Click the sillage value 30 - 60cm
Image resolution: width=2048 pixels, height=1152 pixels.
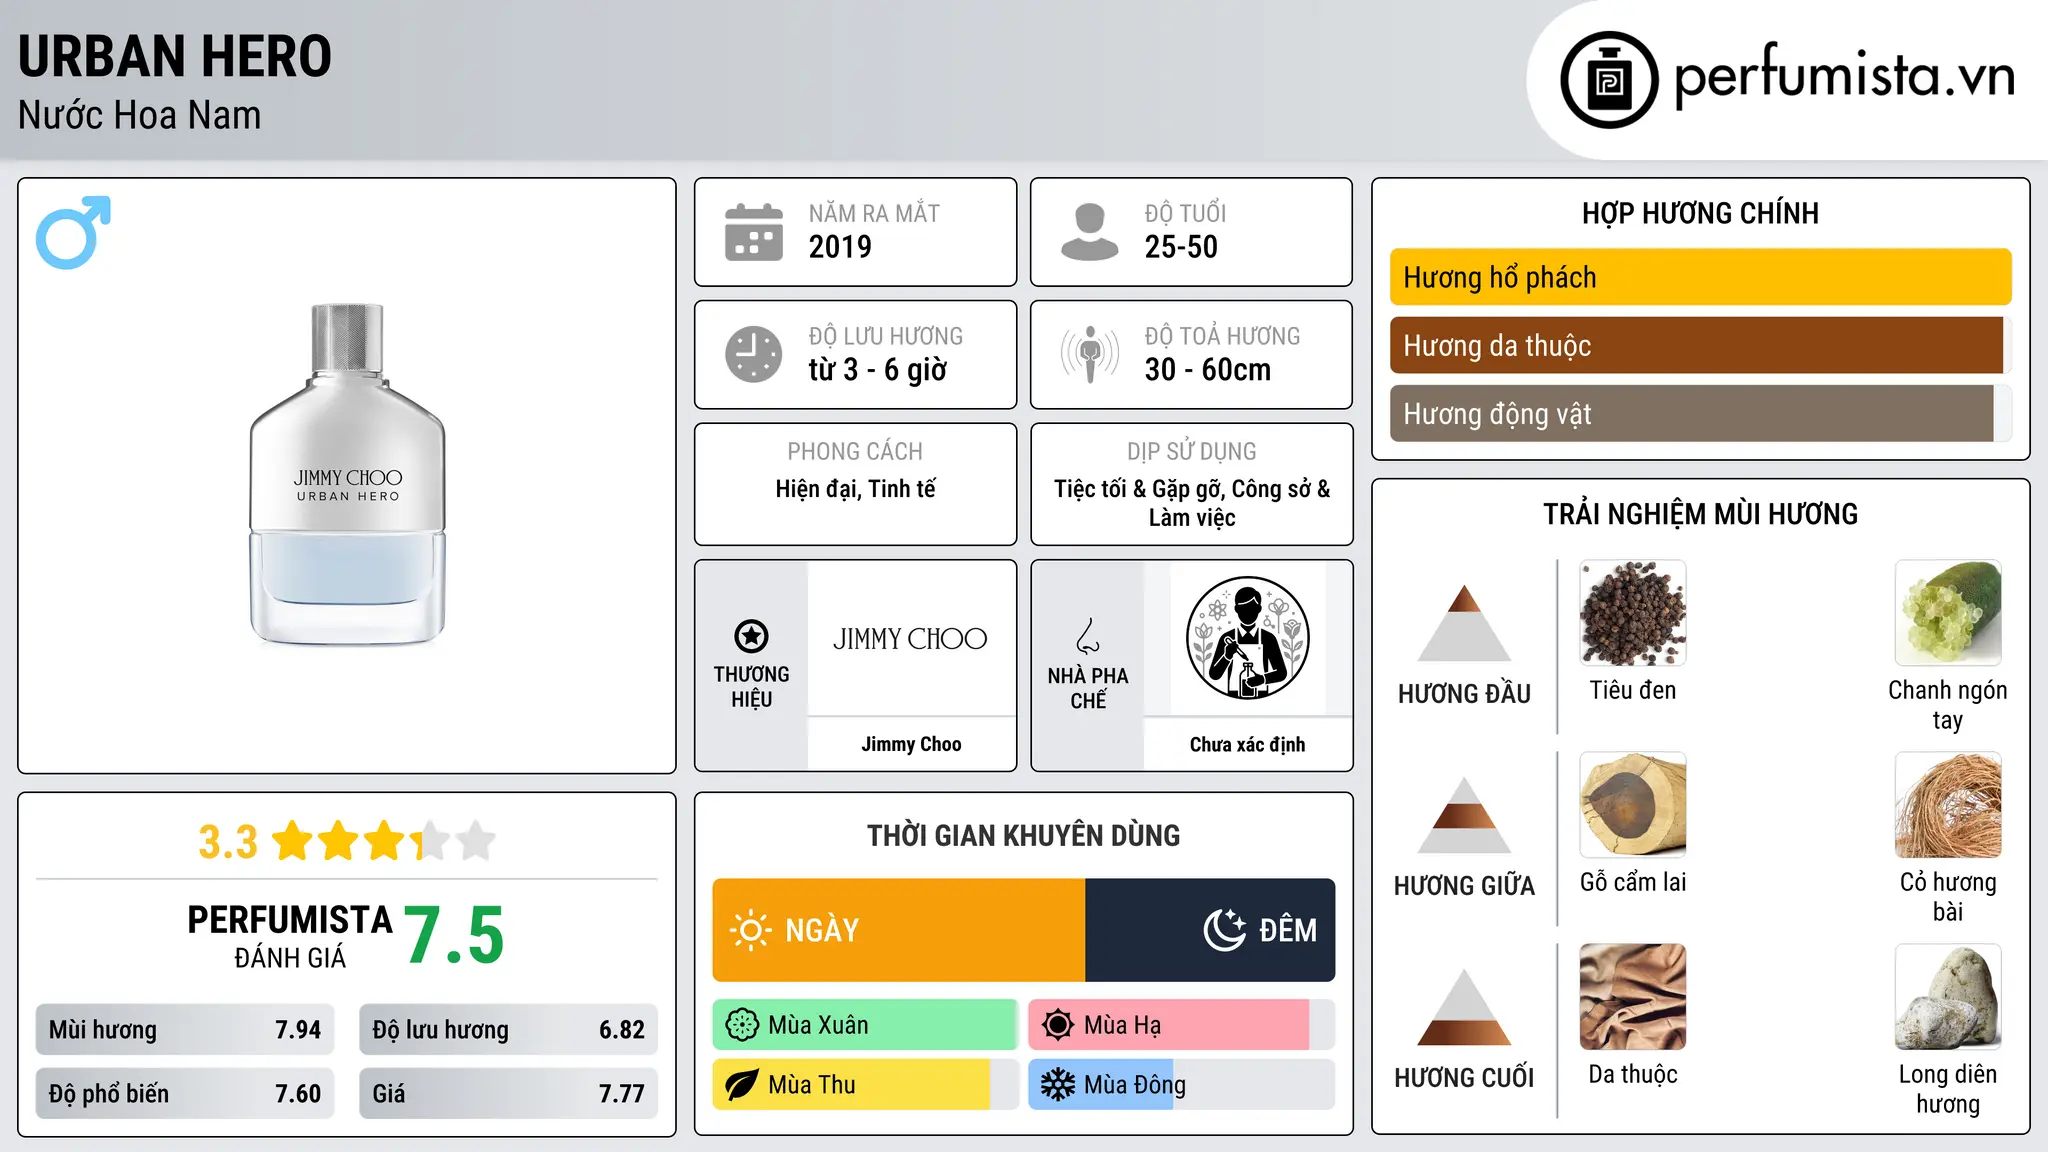1208,370
